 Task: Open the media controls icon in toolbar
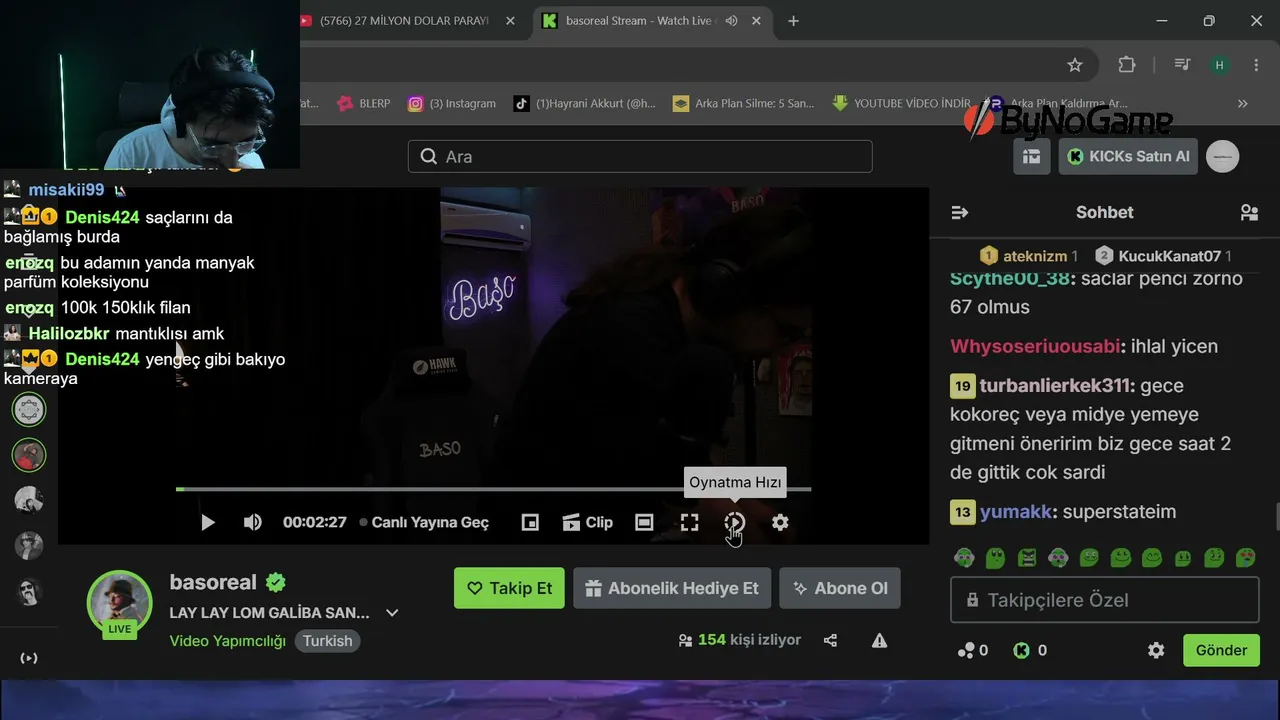point(1182,65)
